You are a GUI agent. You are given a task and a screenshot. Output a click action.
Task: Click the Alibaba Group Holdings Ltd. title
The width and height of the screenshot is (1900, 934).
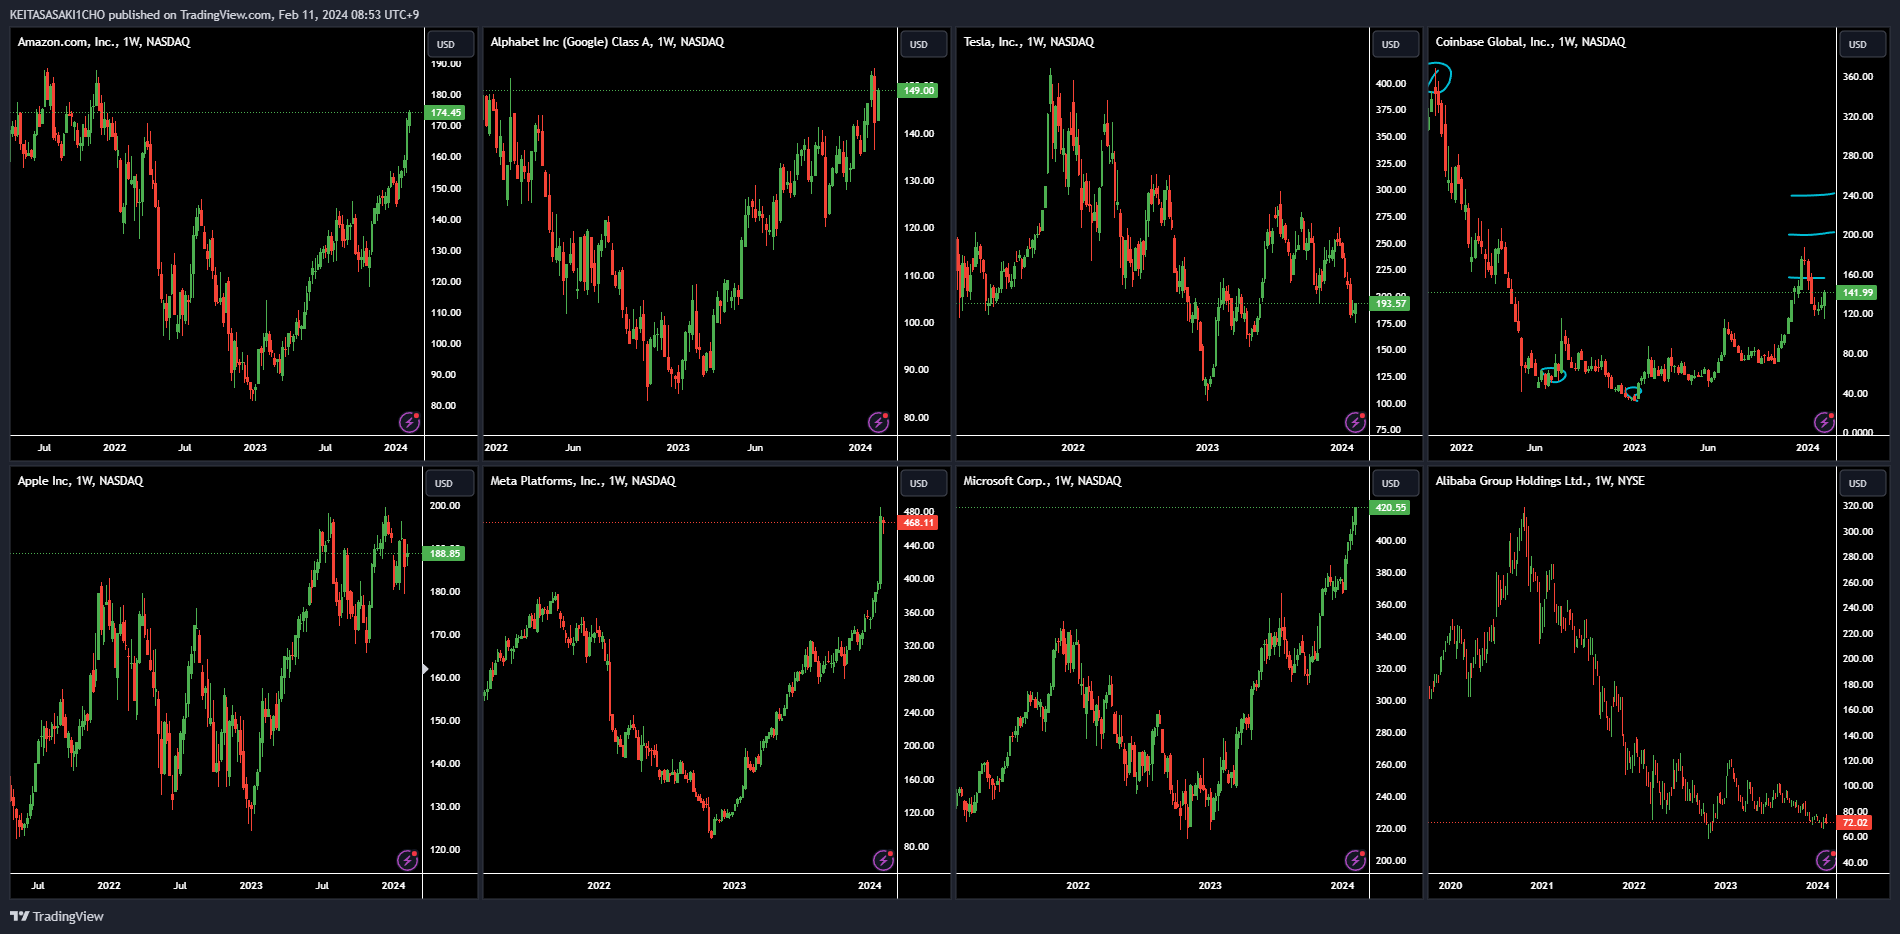1540,481
